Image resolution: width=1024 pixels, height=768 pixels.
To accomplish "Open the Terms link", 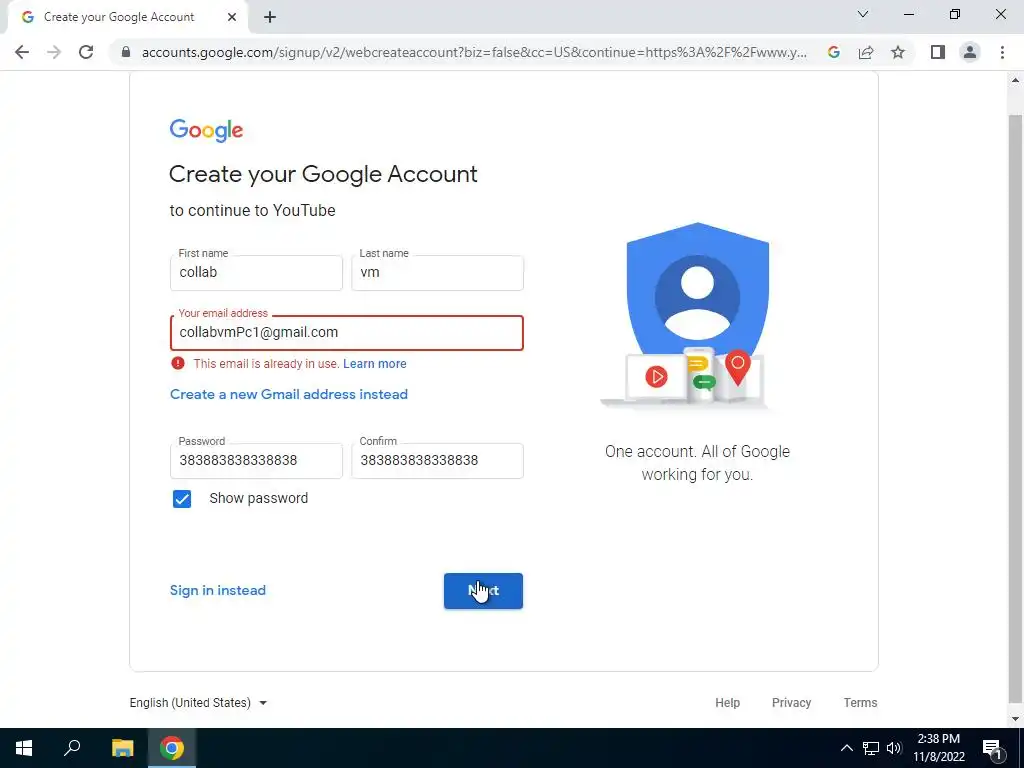I will (860, 703).
